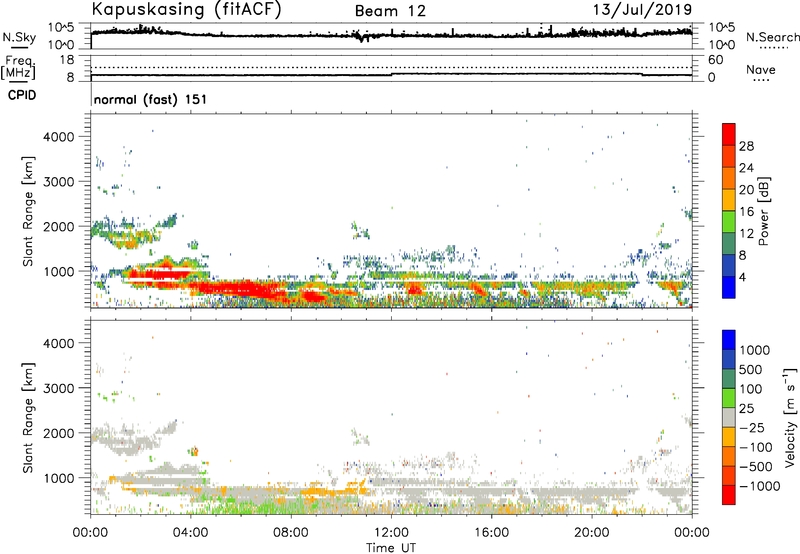800x554 pixels.
Task: Click 'Slant Range [km]' label of power panel
Action: [x=28, y=211]
